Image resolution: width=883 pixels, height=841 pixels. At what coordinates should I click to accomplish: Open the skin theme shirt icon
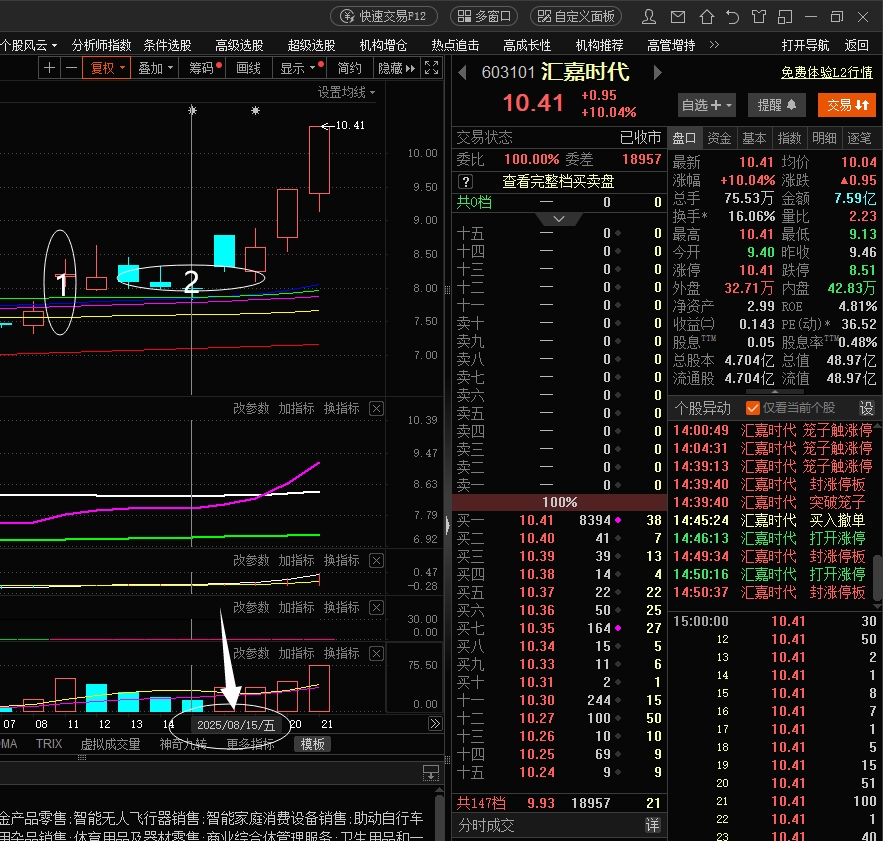(x=759, y=16)
